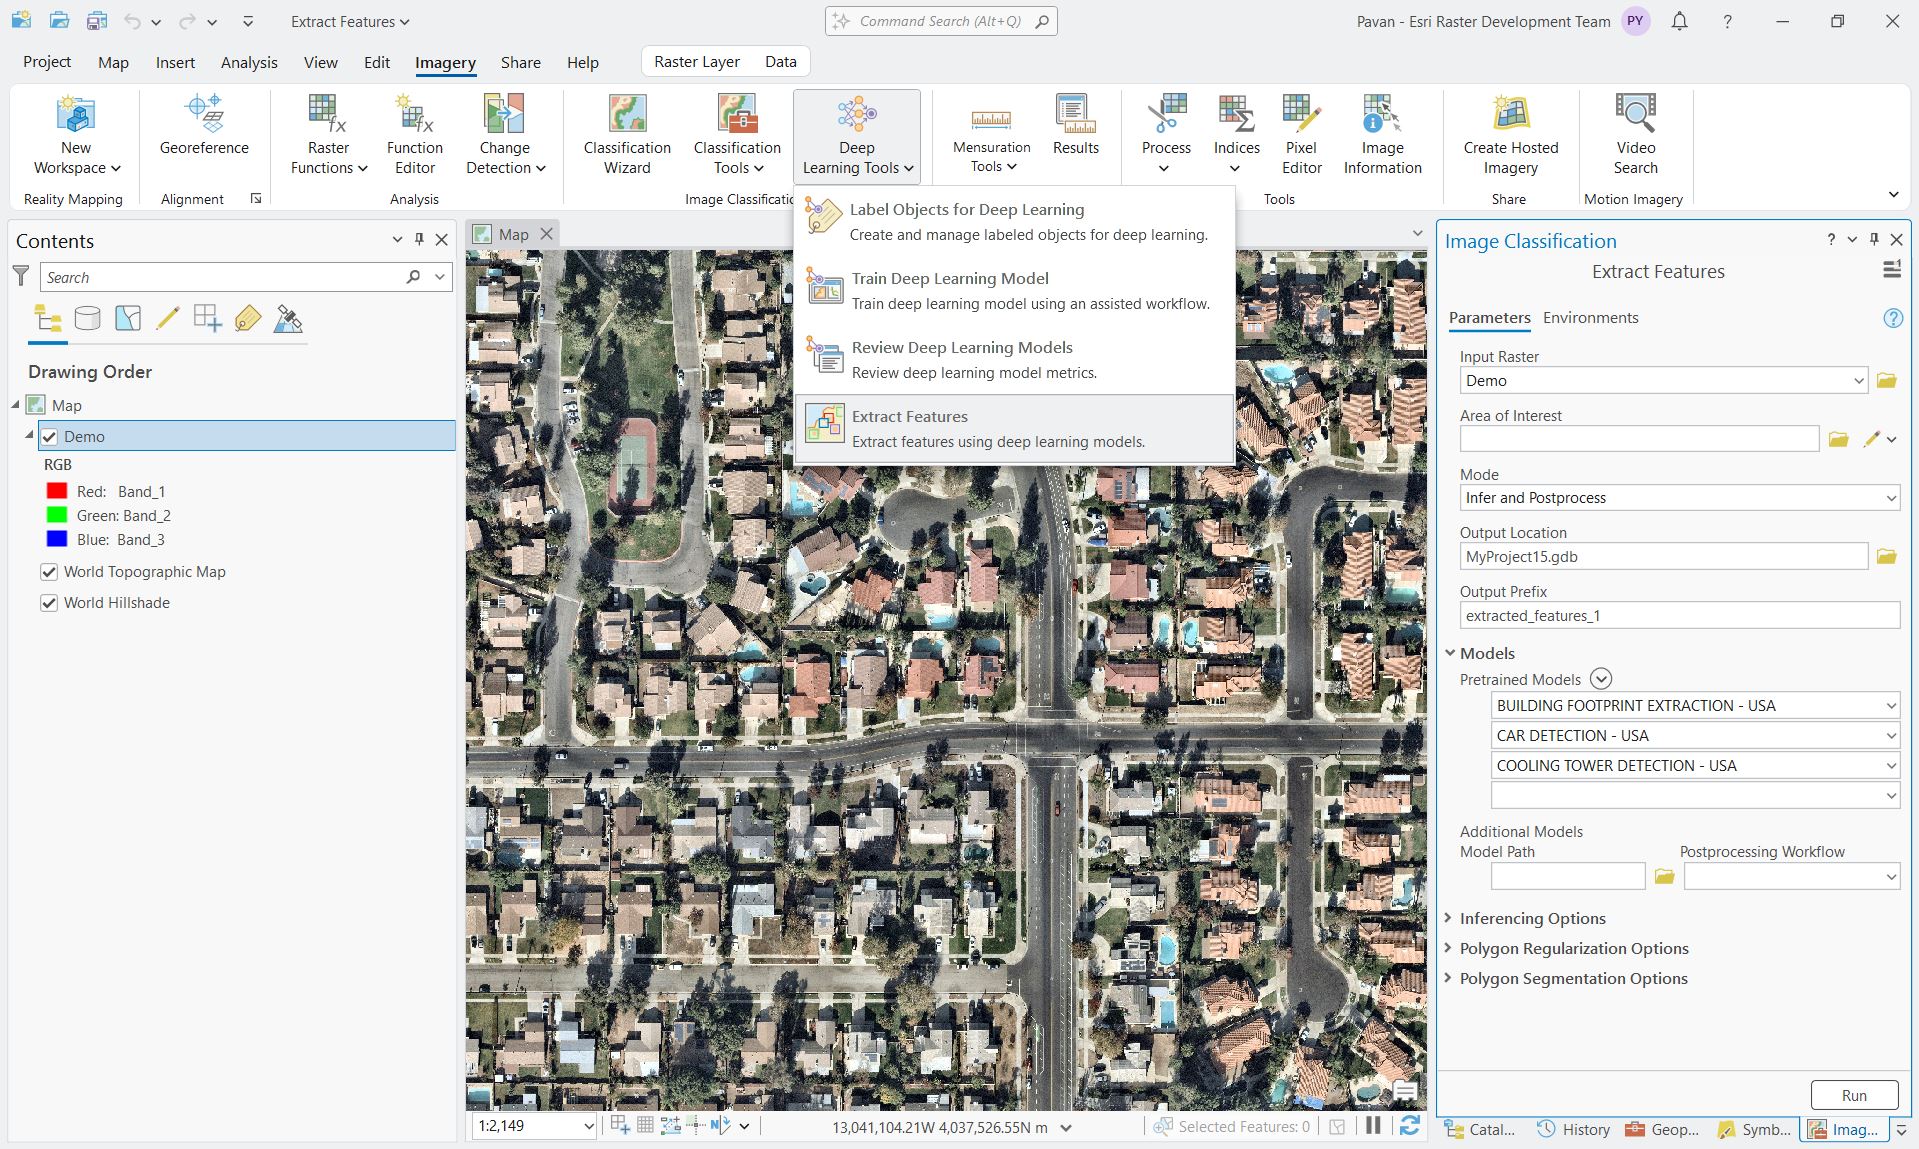Uncheck the World Hillshade layer

coord(49,602)
